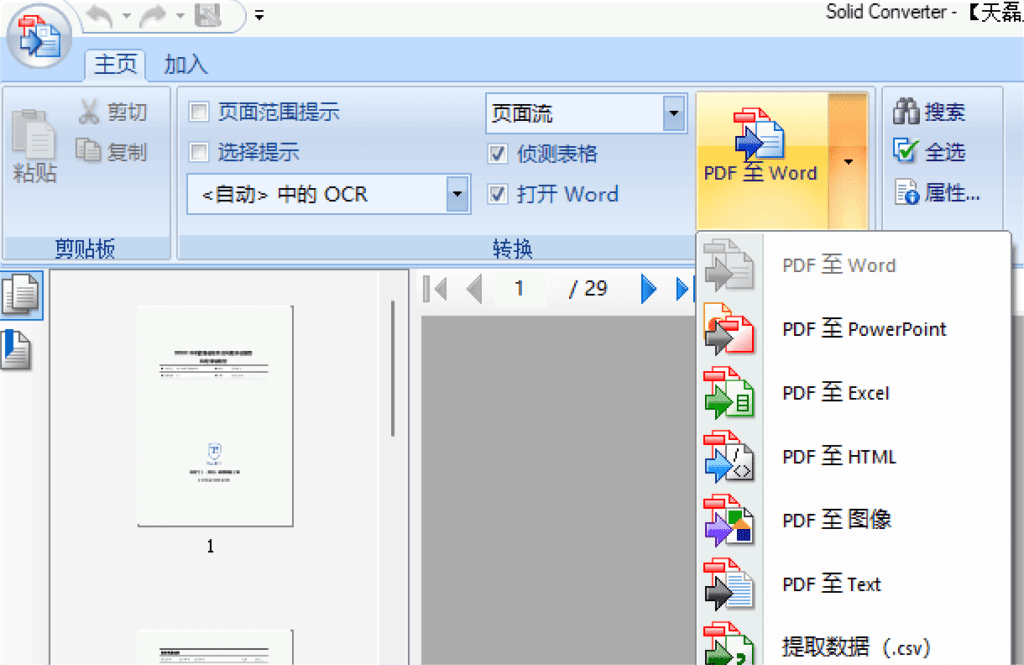Click the 剪切 scissors button

pos(112,112)
